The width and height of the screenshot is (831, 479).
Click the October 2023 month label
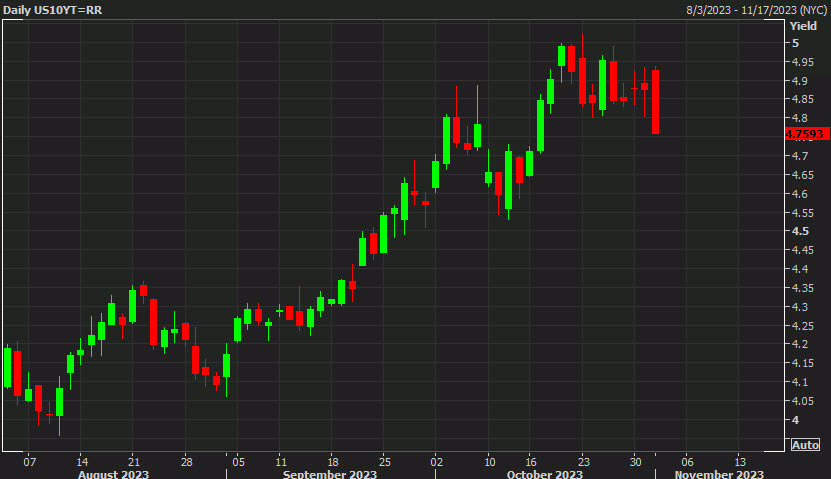(544, 474)
